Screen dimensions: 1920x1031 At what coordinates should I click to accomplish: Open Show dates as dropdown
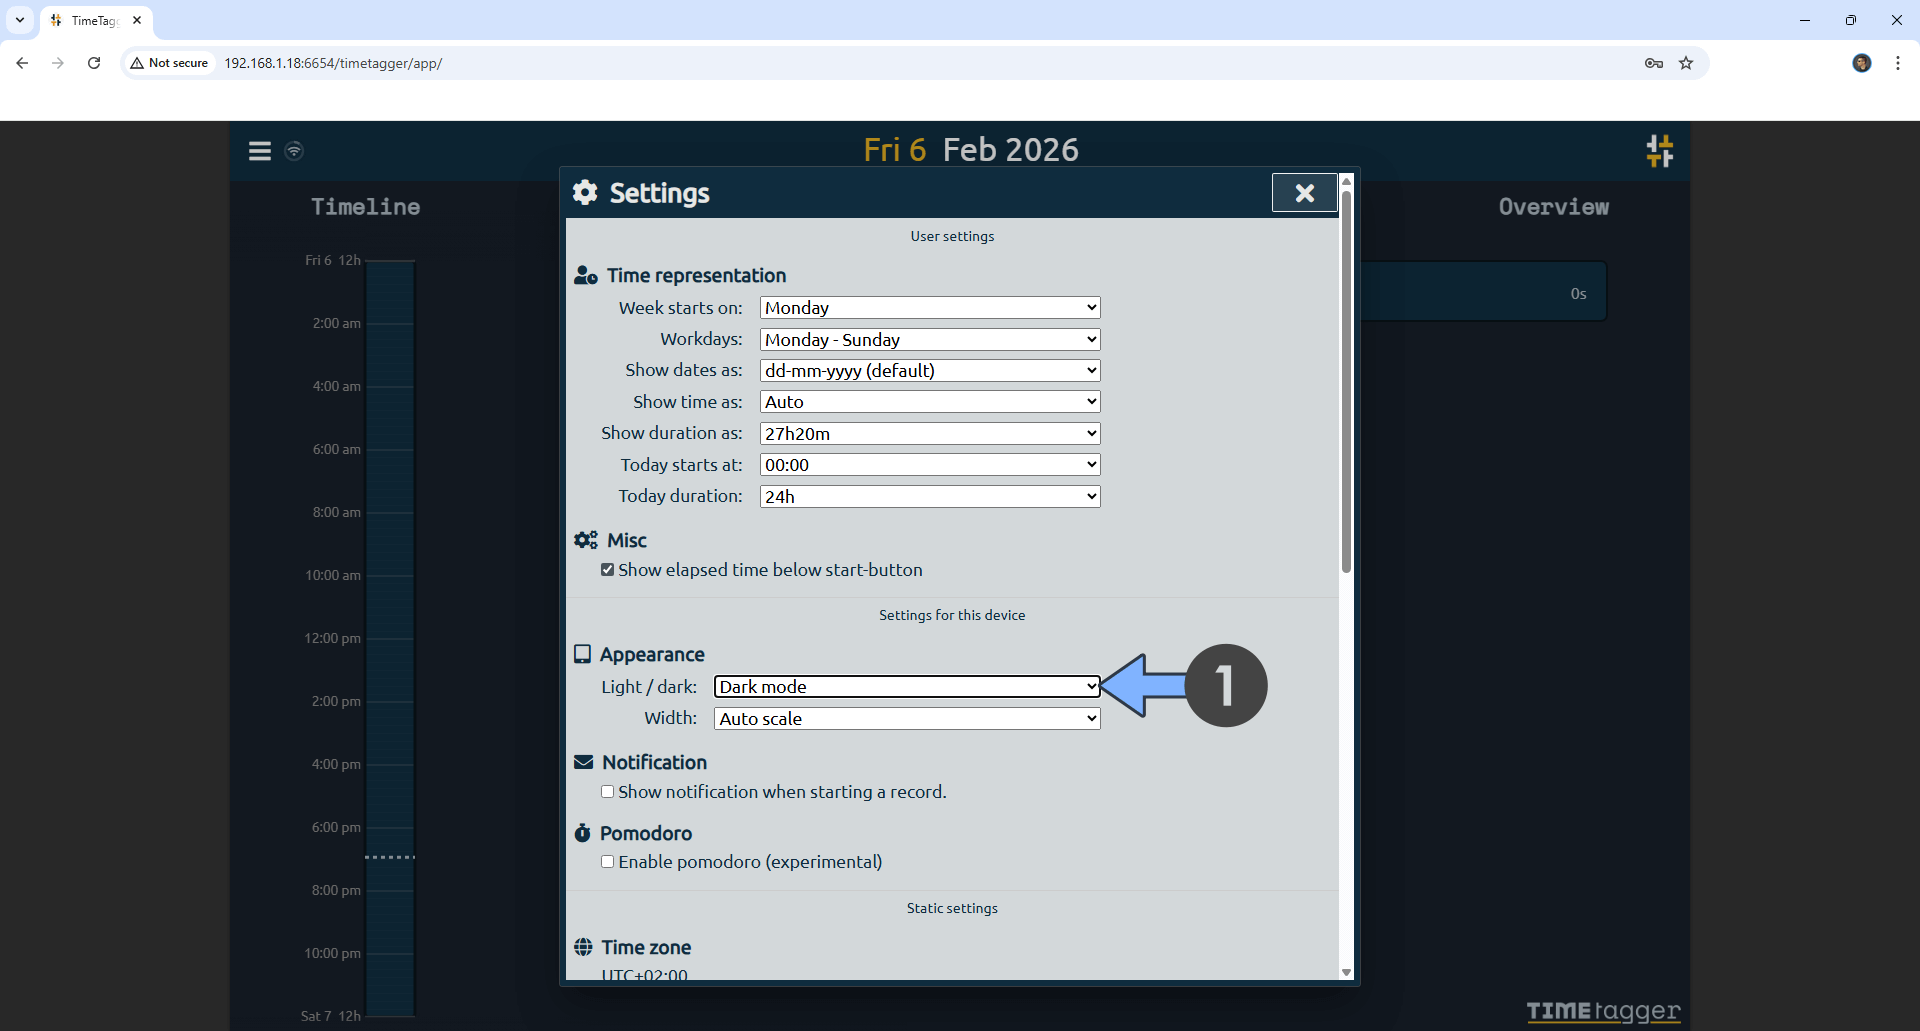tap(930, 371)
